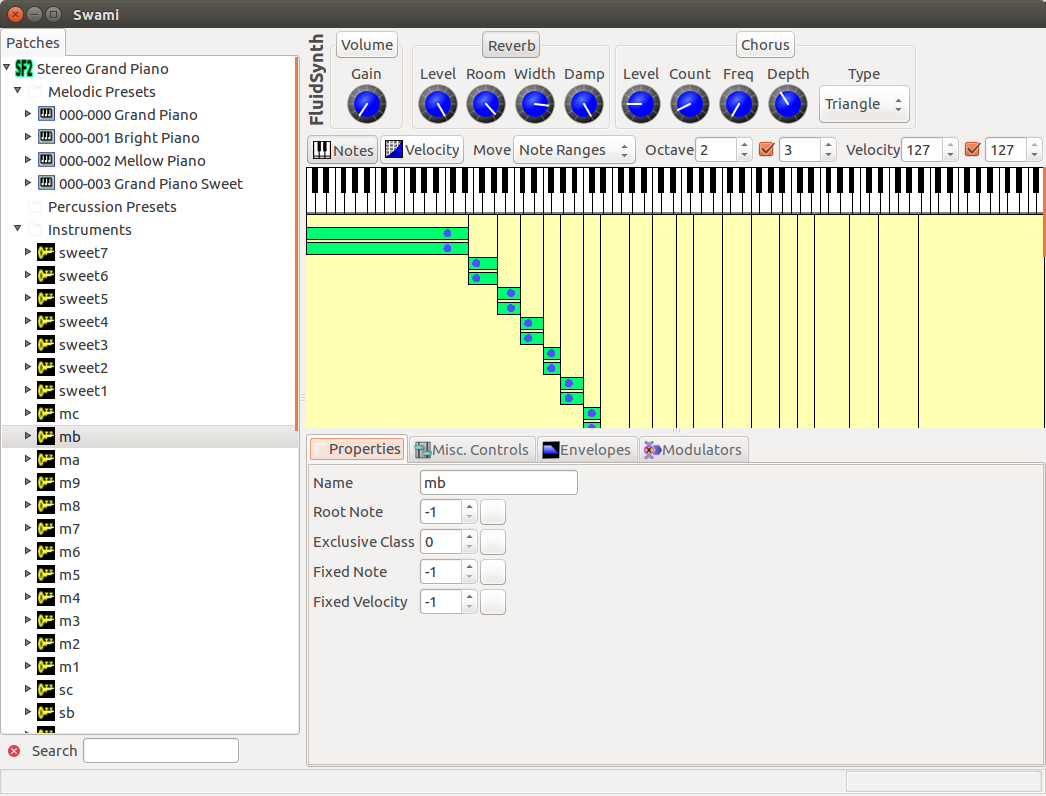The width and height of the screenshot is (1046, 796).
Task: Click the SF2 Stereo Grand Piano file icon
Action: [24, 69]
